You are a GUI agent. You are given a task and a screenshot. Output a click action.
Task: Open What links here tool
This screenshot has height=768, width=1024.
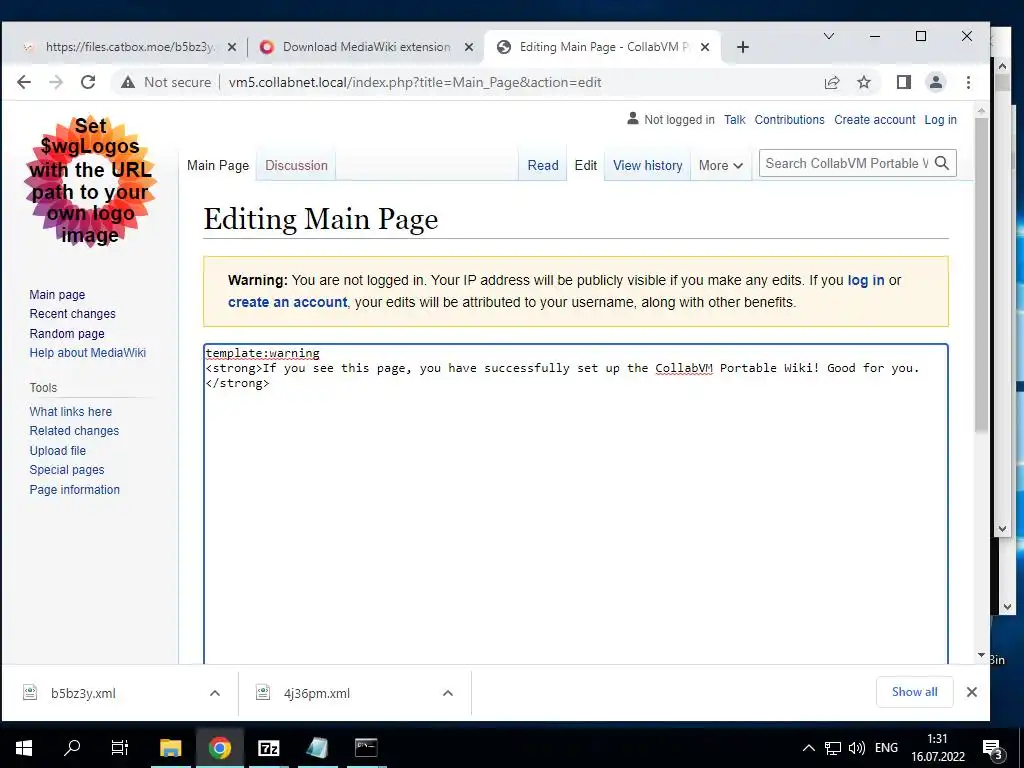[x=71, y=411]
